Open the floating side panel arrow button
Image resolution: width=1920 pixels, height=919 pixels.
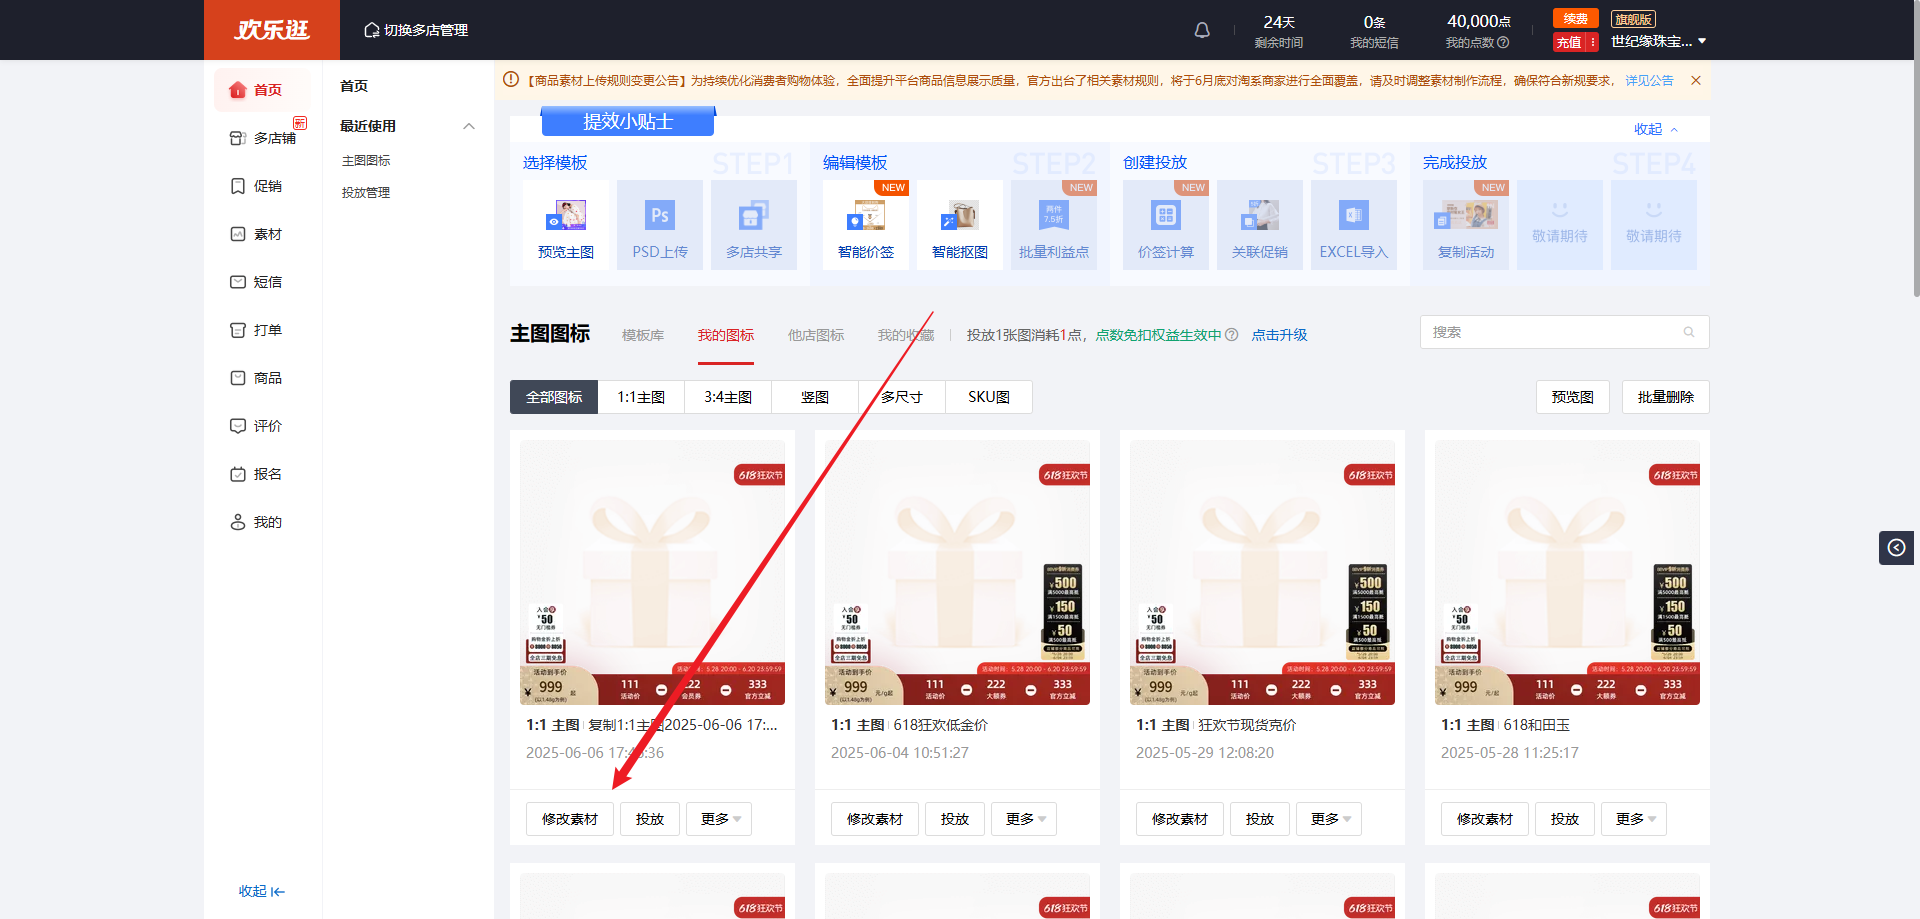click(x=1896, y=547)
